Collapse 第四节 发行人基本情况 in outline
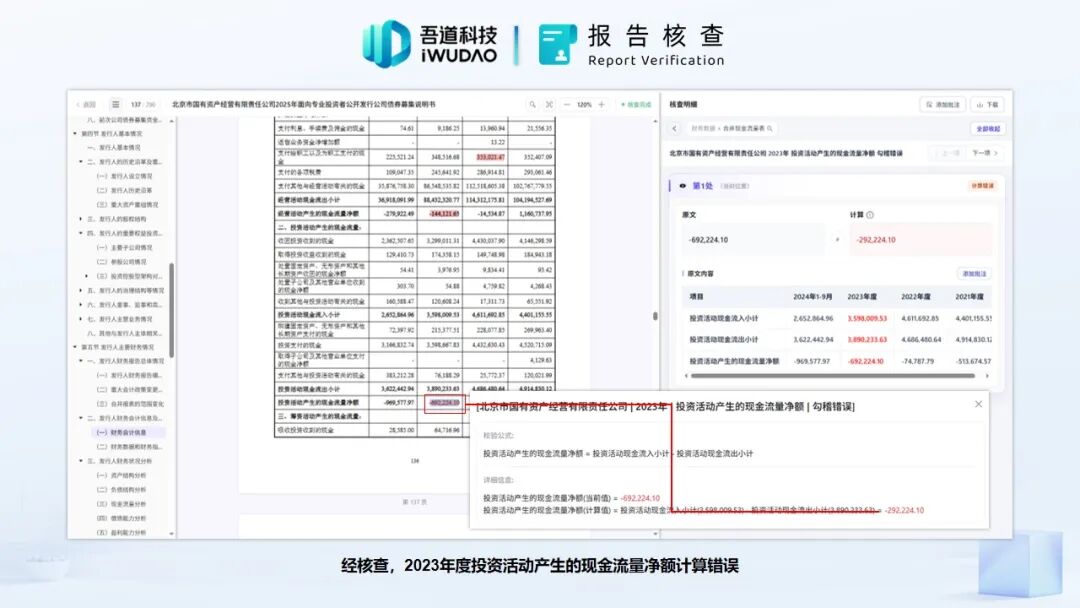This screenshot has height=608, width=1080. tap(75, 134)
